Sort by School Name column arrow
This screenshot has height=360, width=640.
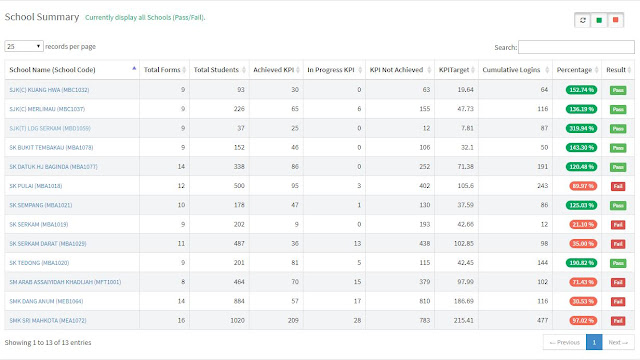coord(134,69)
